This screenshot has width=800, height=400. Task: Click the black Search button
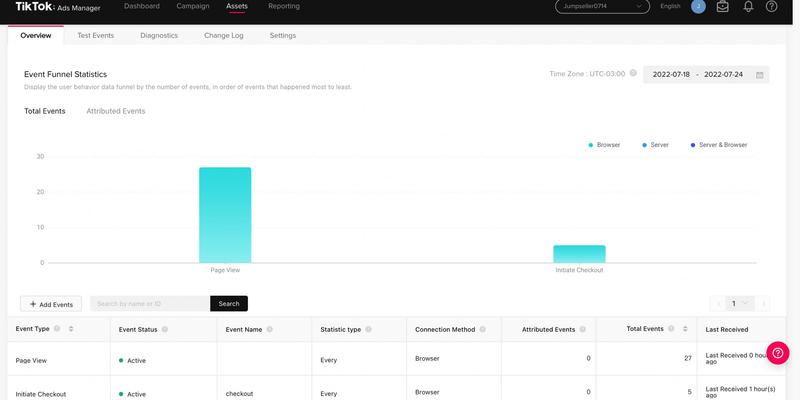coord(229,304)
